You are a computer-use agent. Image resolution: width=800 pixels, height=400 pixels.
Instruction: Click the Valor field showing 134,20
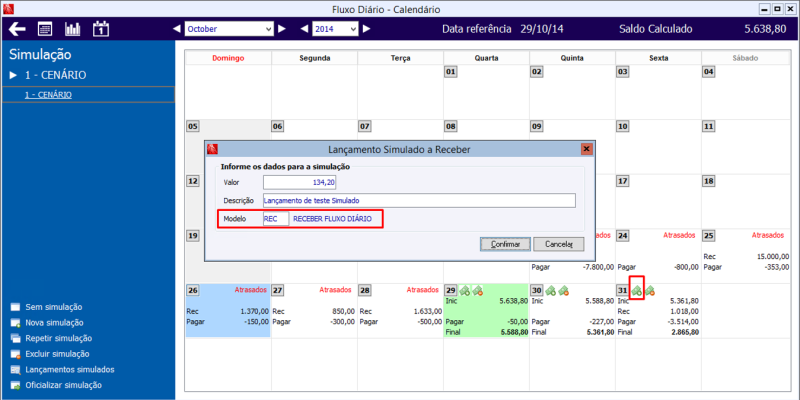click(x=299, y=183)
